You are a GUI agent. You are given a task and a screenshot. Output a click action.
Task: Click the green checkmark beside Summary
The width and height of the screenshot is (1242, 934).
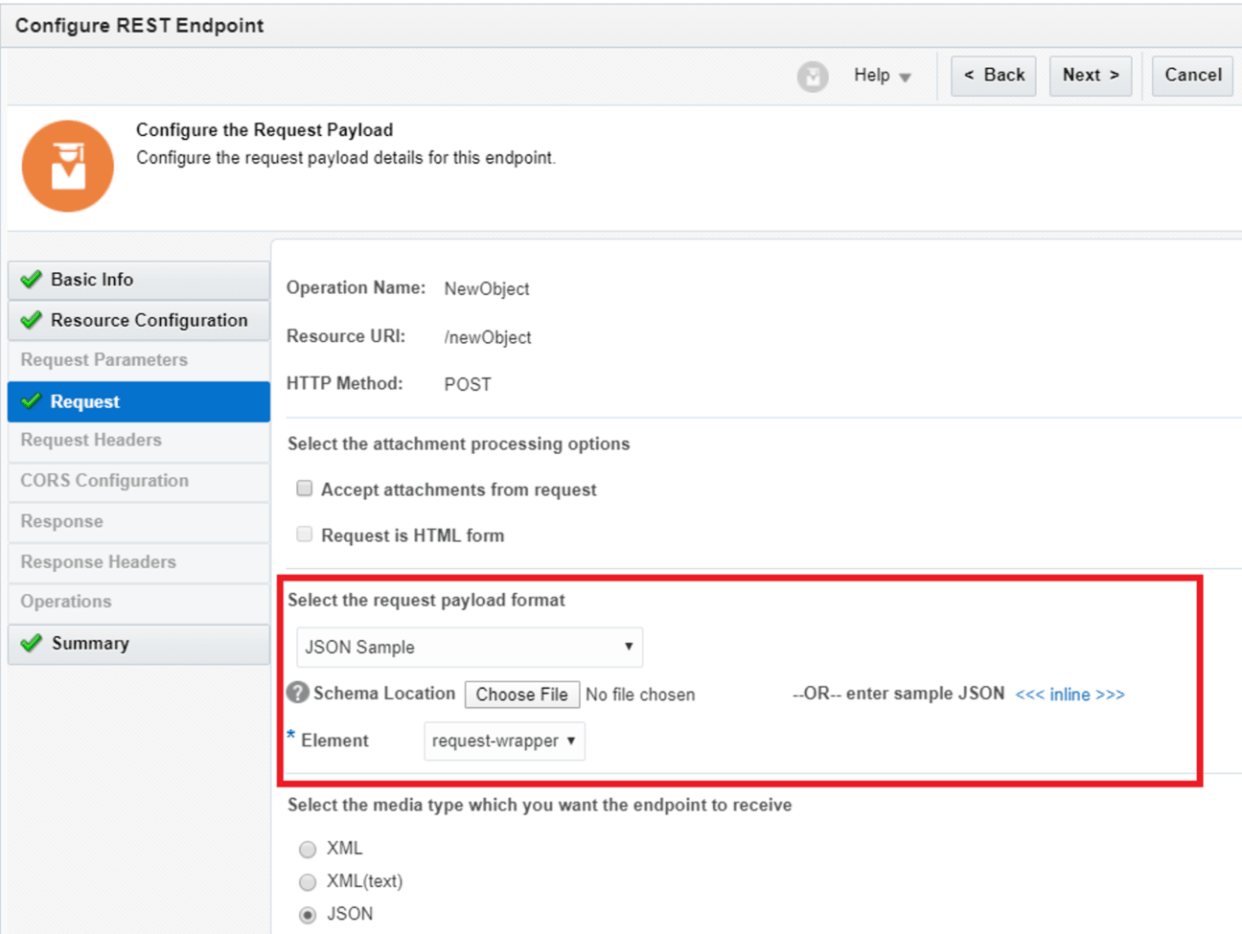(x=28, y=642)
